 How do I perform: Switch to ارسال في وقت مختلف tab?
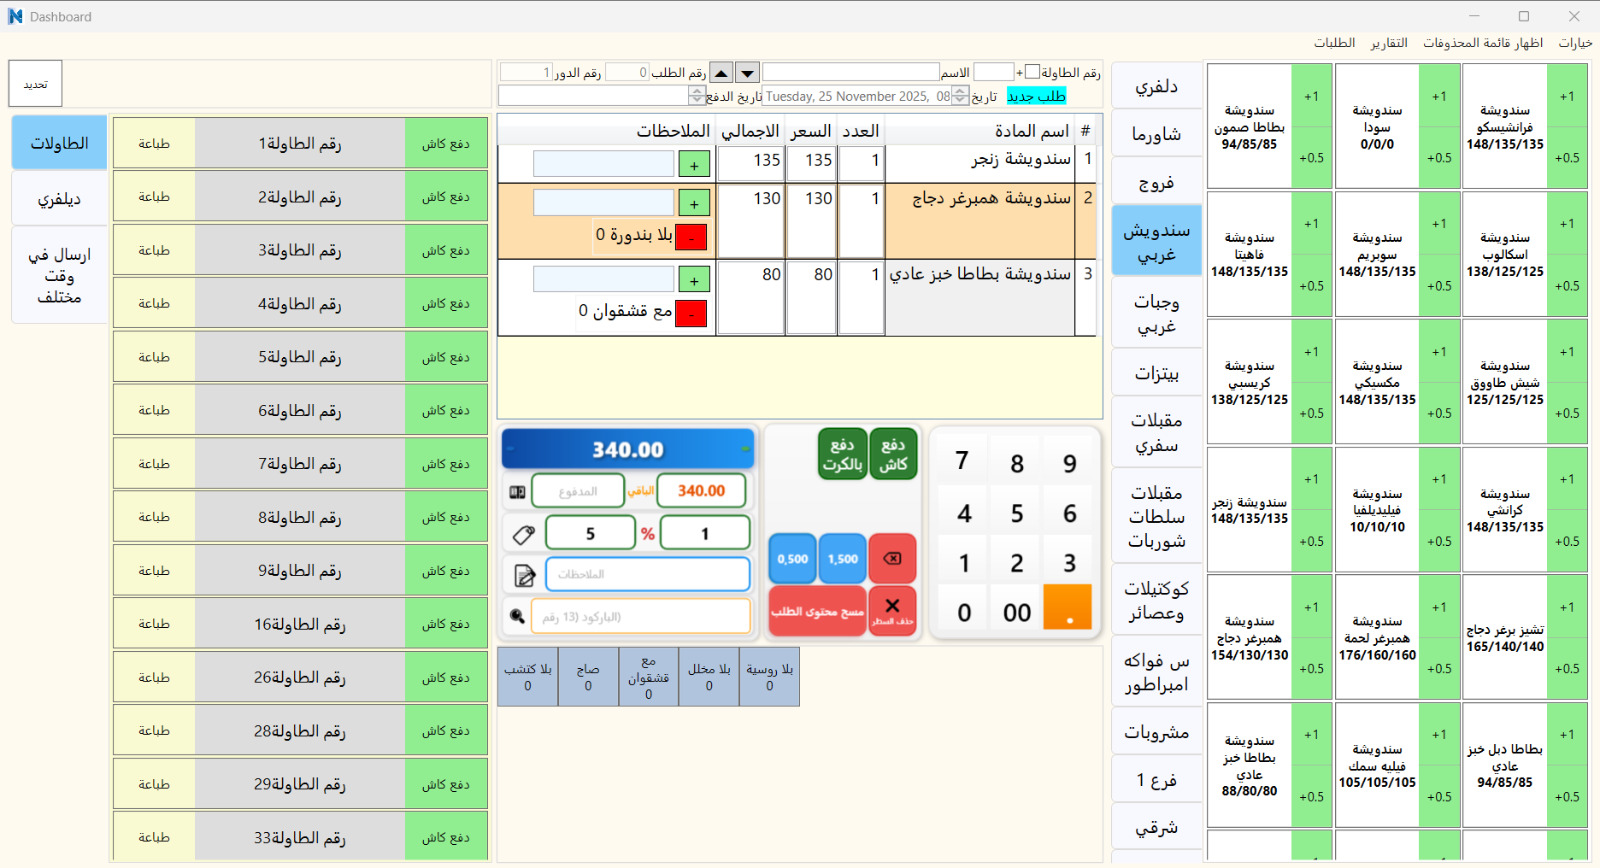click(x=59, y=275)
